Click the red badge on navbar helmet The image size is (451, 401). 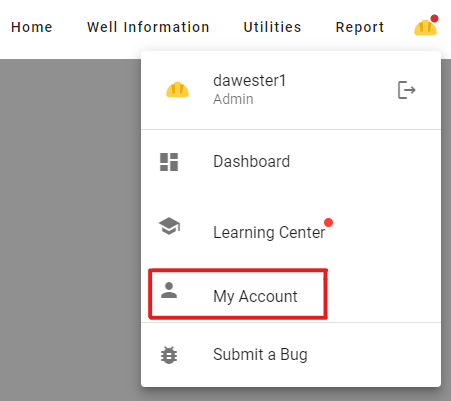(434, 18)
